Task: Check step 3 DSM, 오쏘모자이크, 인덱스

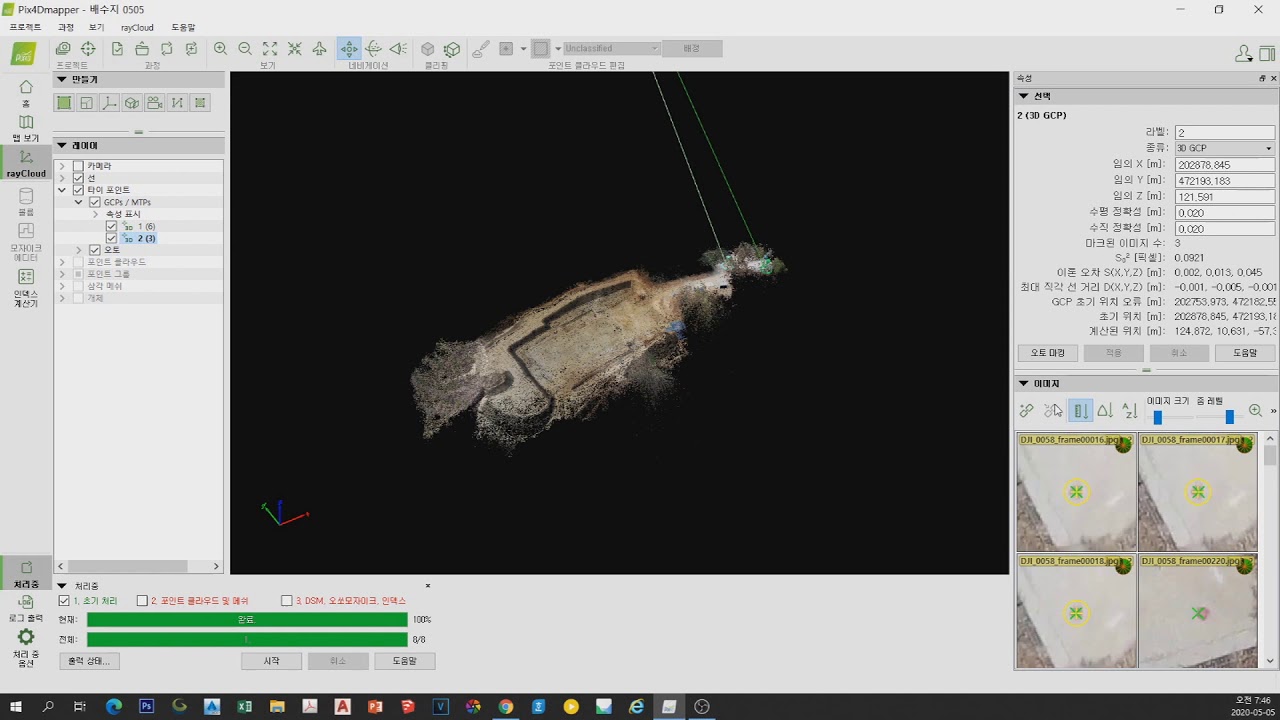Action: pos(287,601)
